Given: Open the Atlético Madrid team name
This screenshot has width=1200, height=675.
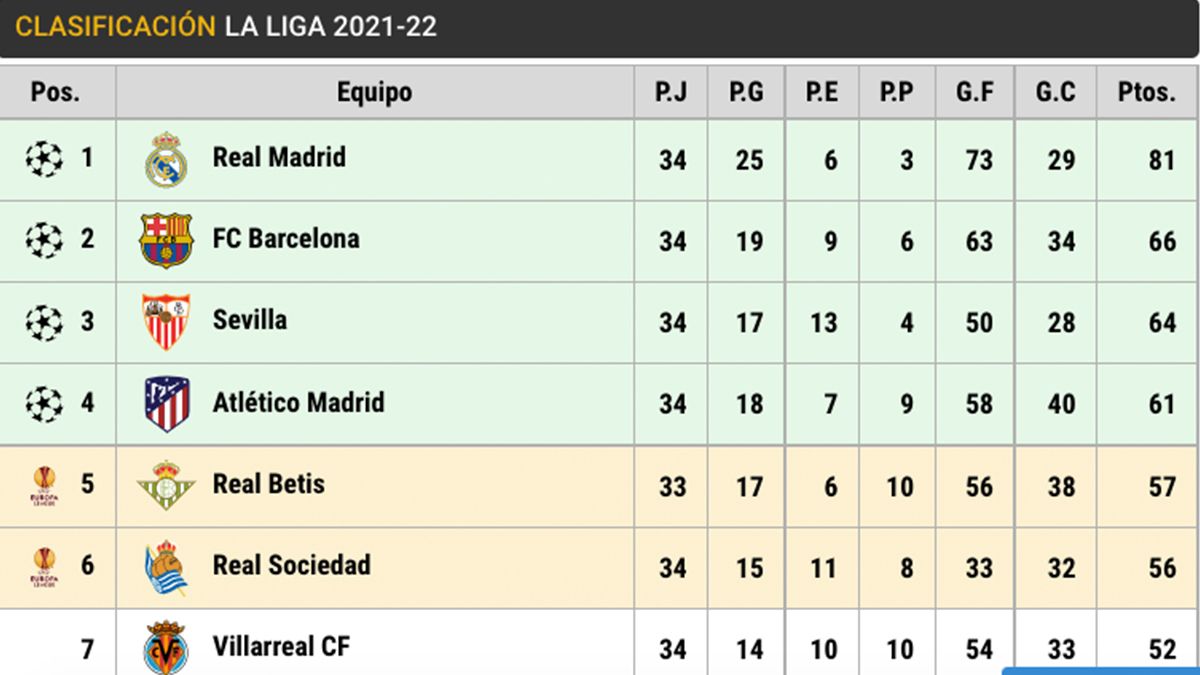Looking at the screenshot, I should point(298,403).
